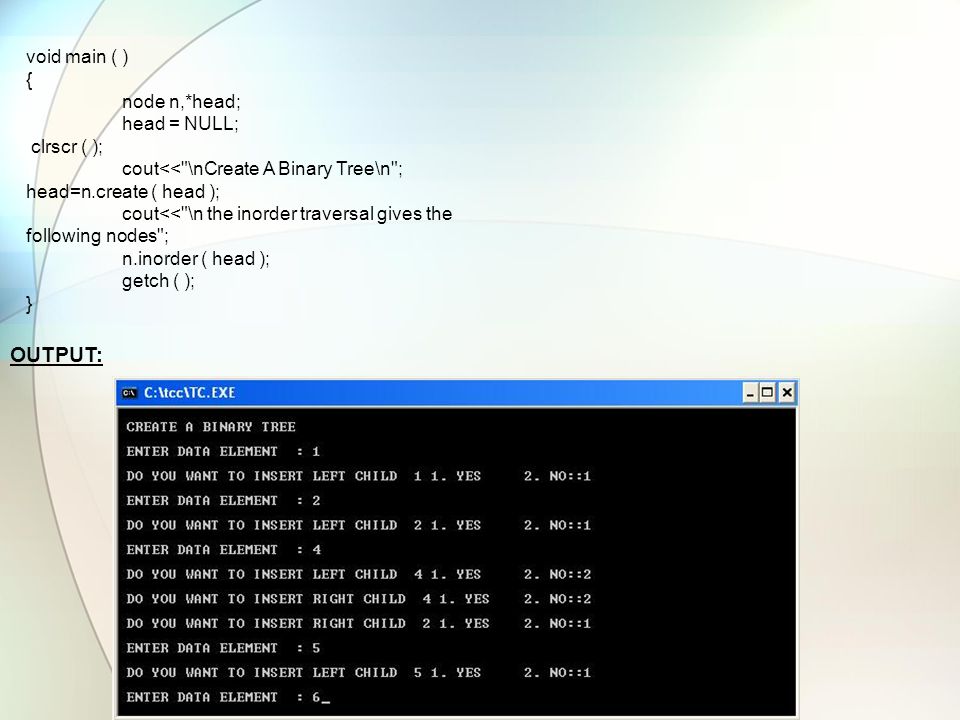Click the 'clrscr ( );' code line
Screen dimensions: 960x720
pyautogui.click(x=67, y=147)
